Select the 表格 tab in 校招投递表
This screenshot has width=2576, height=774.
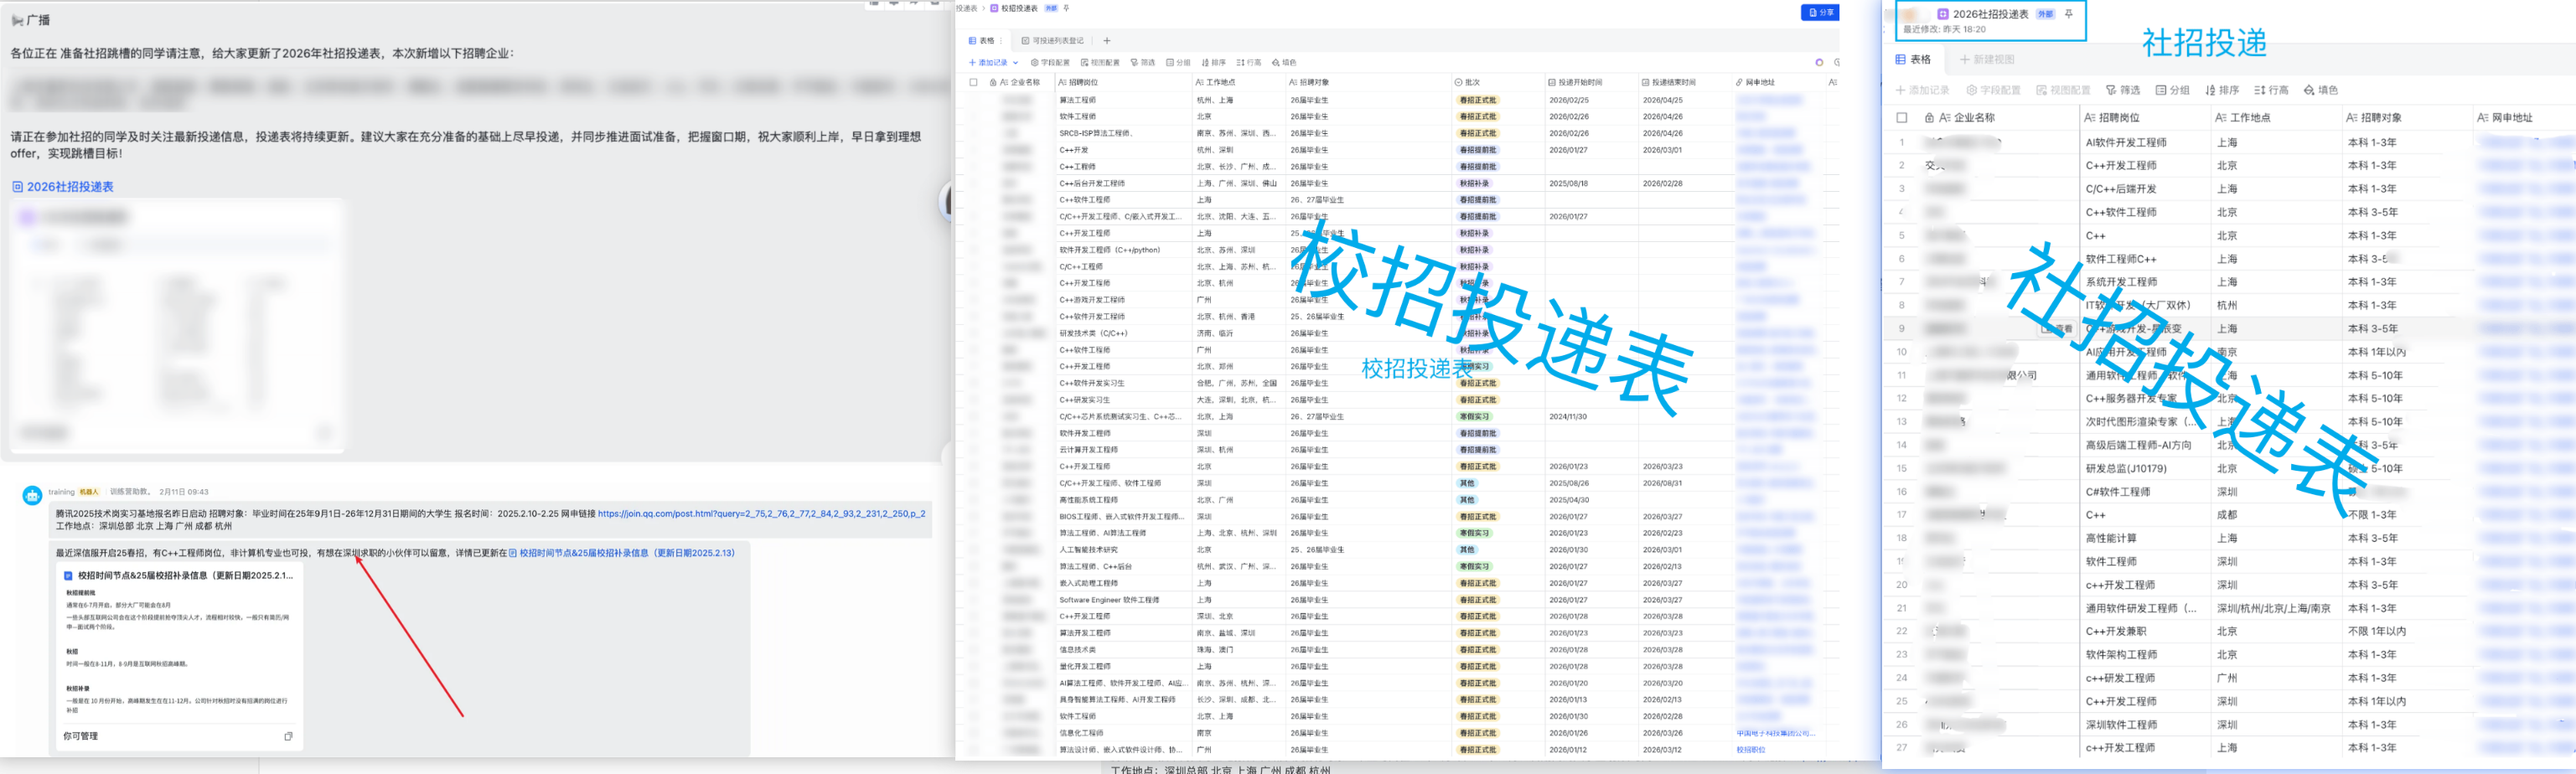[x=981, y=41]
